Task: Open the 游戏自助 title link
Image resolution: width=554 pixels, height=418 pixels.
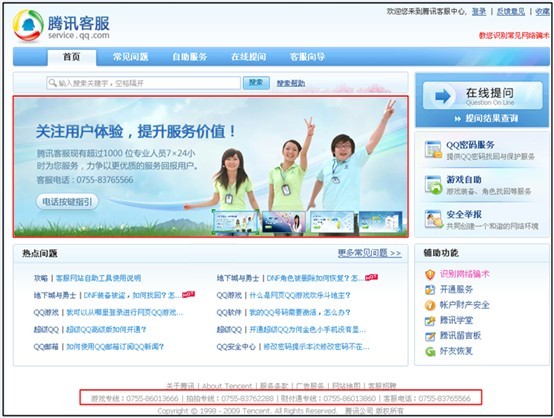Action: coord(464,179)
